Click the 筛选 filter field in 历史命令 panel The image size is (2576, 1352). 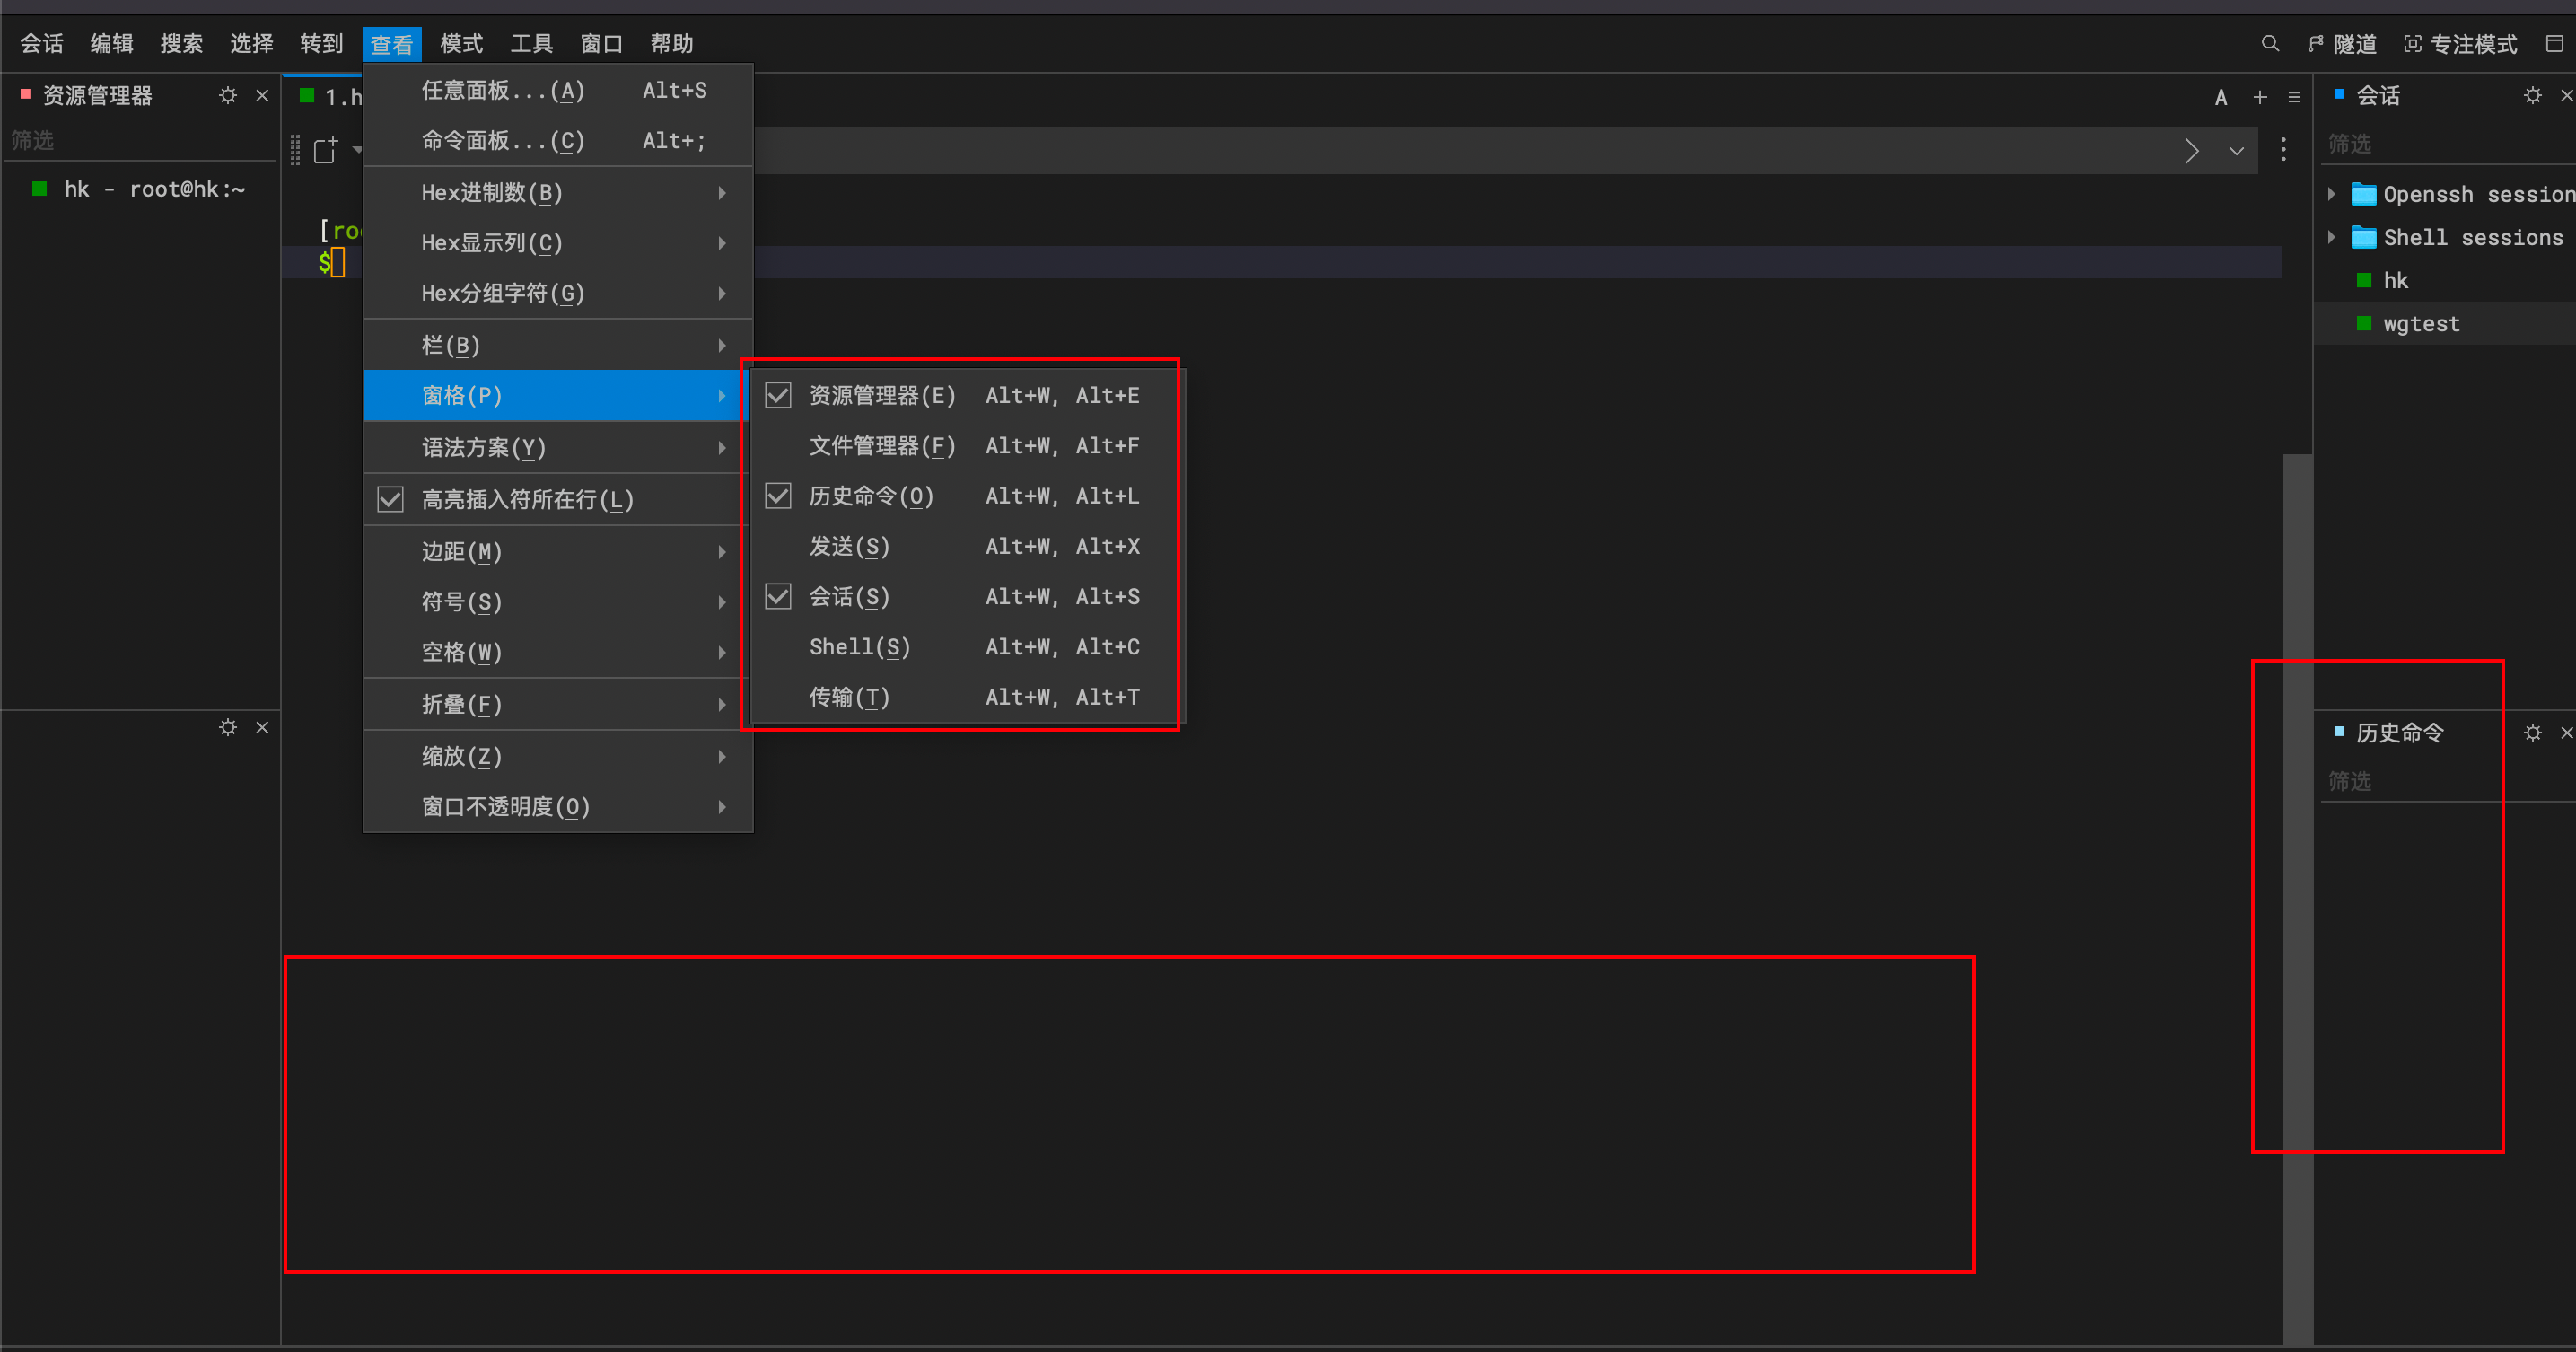2446,781
